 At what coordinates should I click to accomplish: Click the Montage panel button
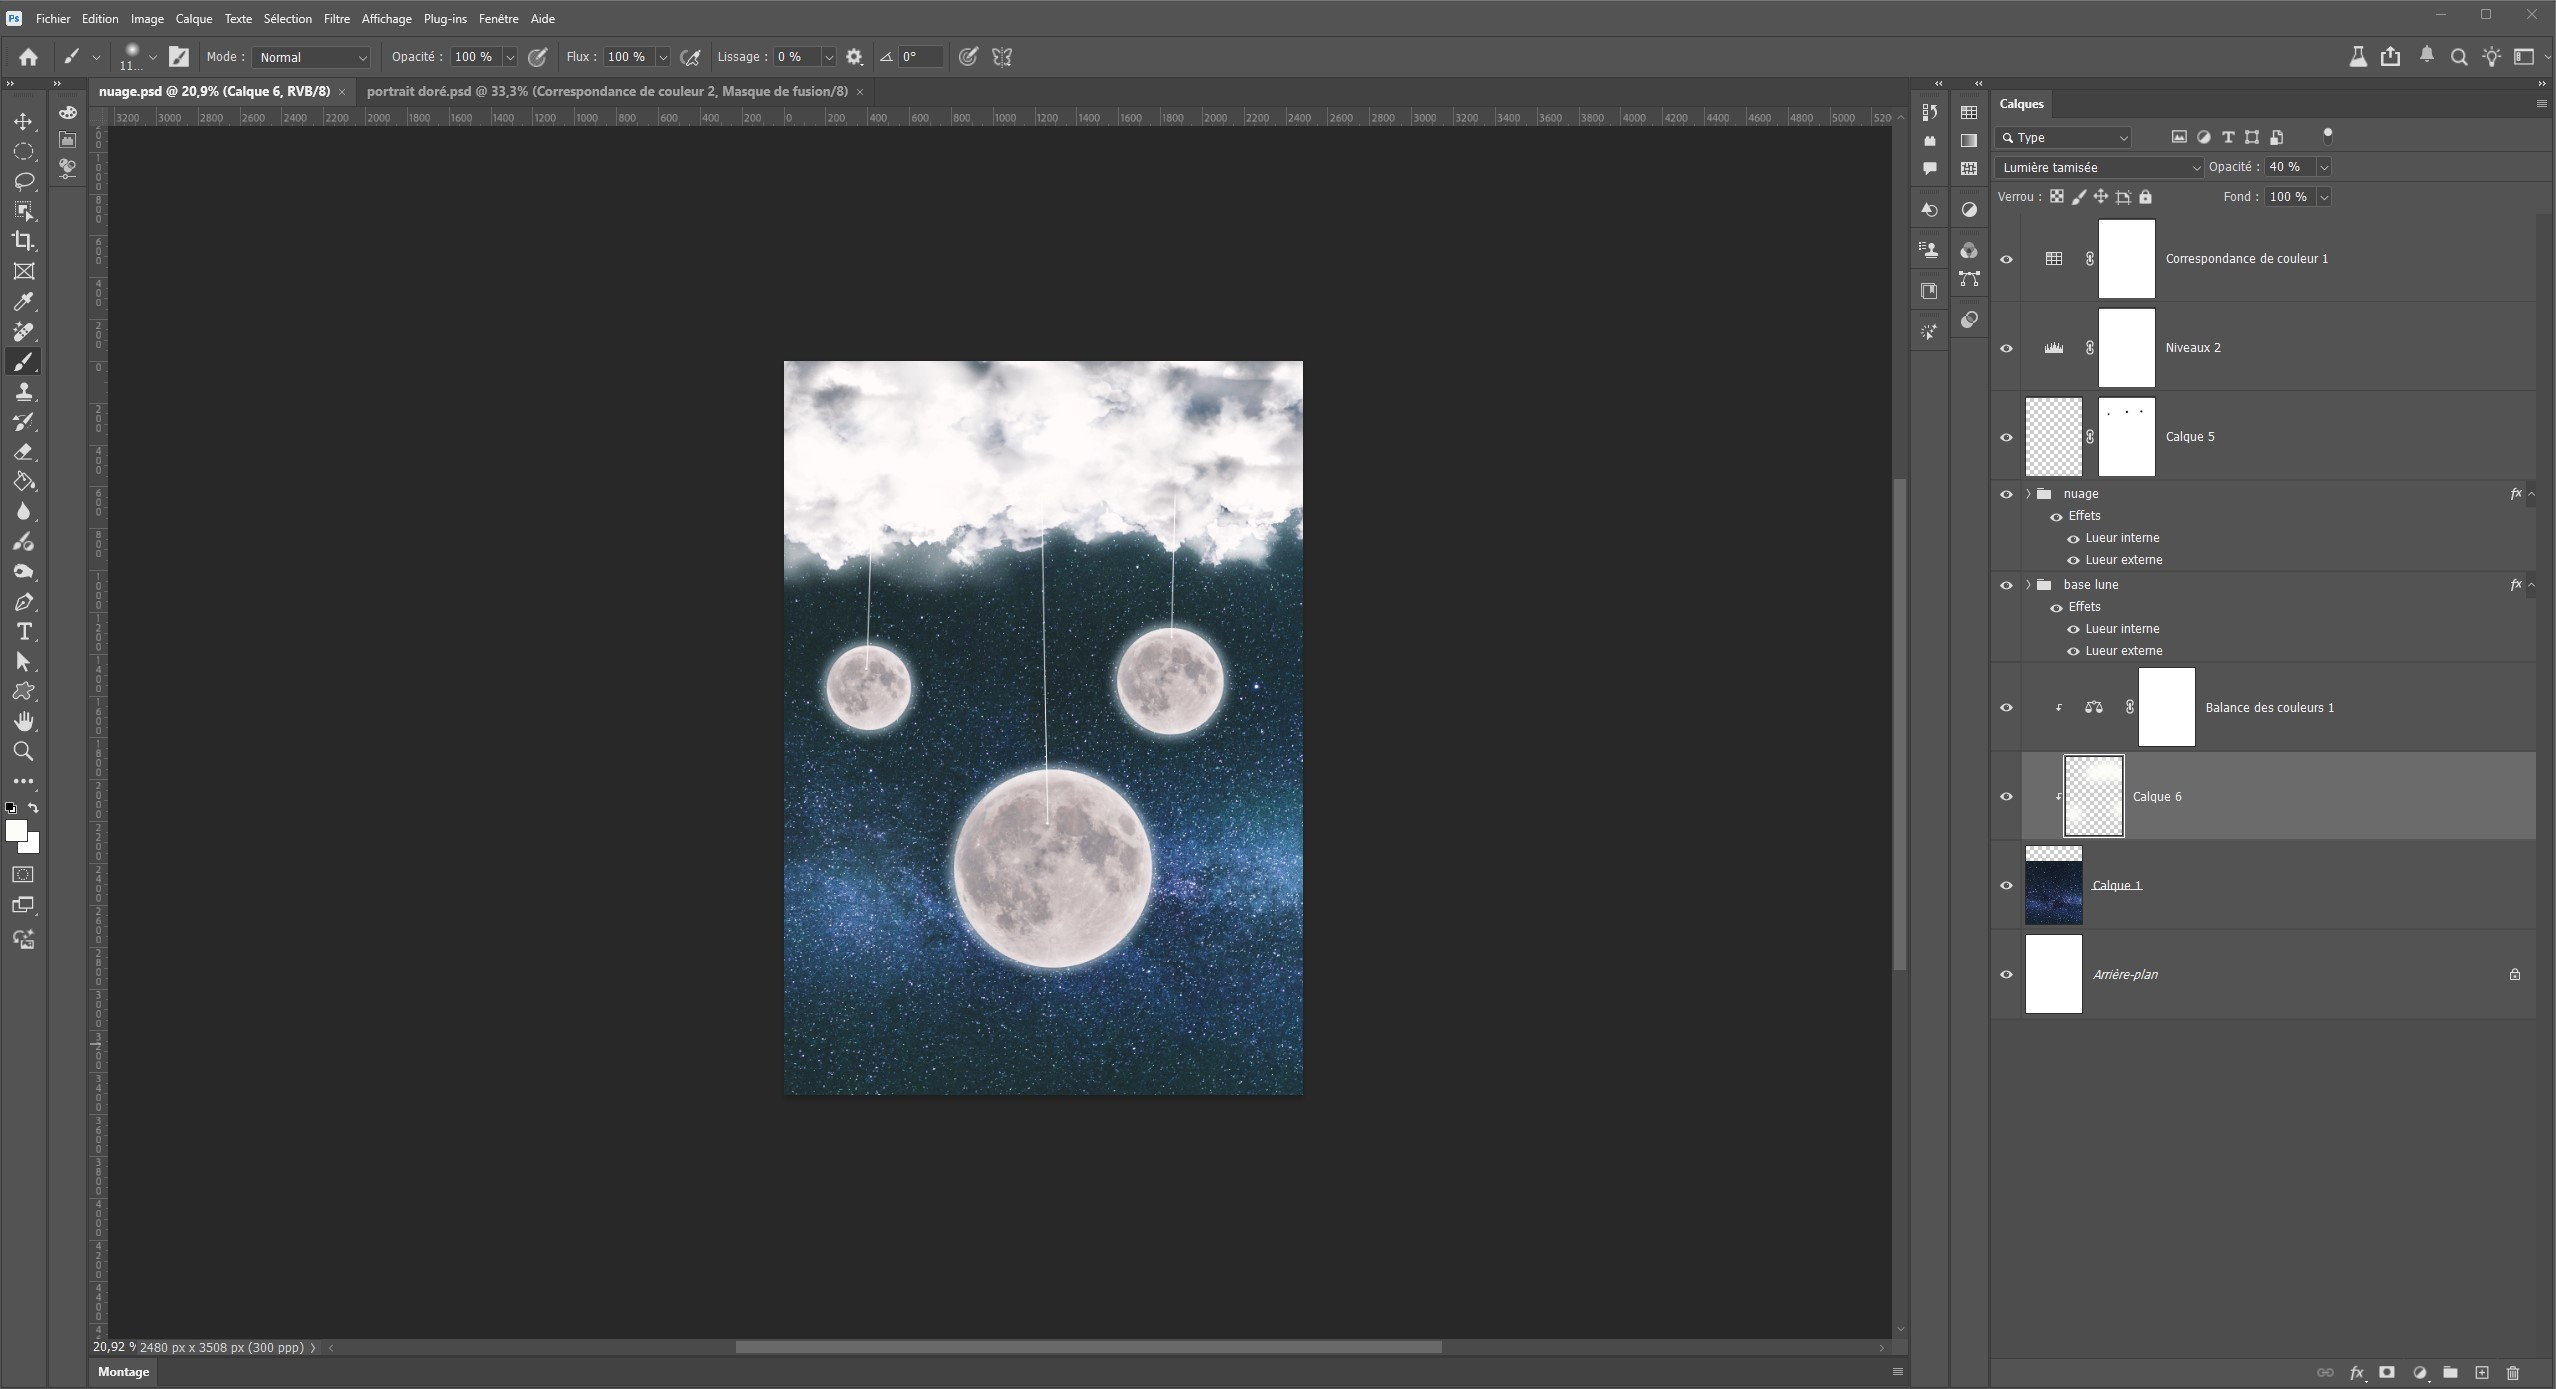[123, 1372]
